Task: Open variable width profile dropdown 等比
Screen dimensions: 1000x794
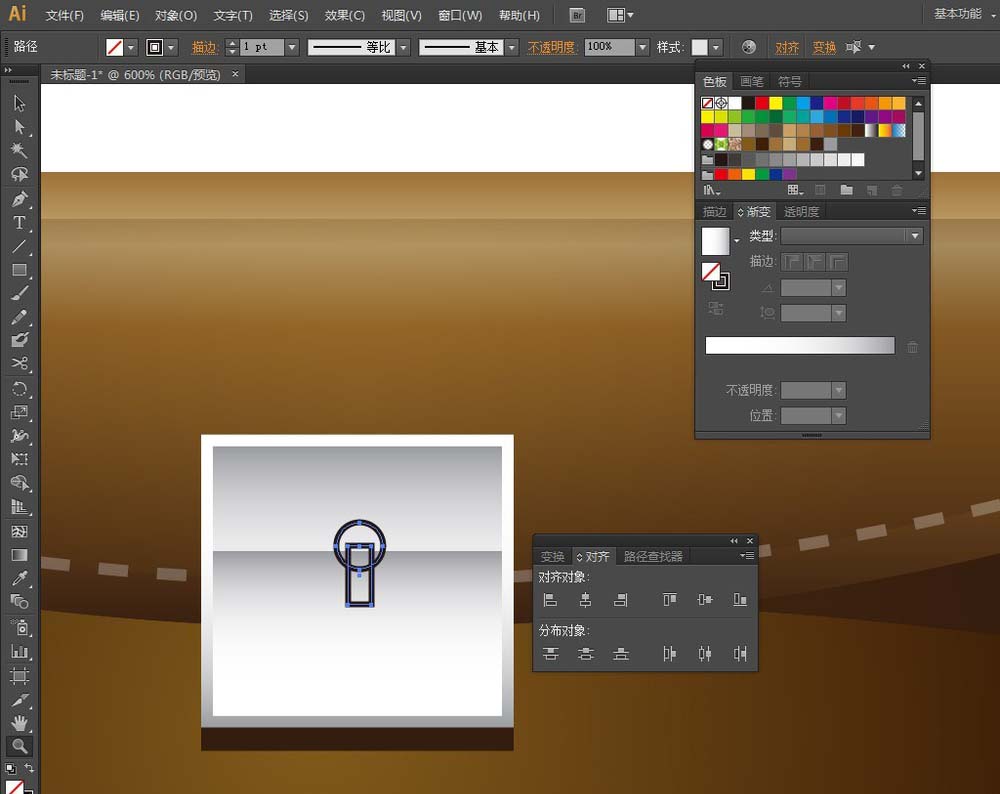Action: pyautogui.click(x=403, y=47)
